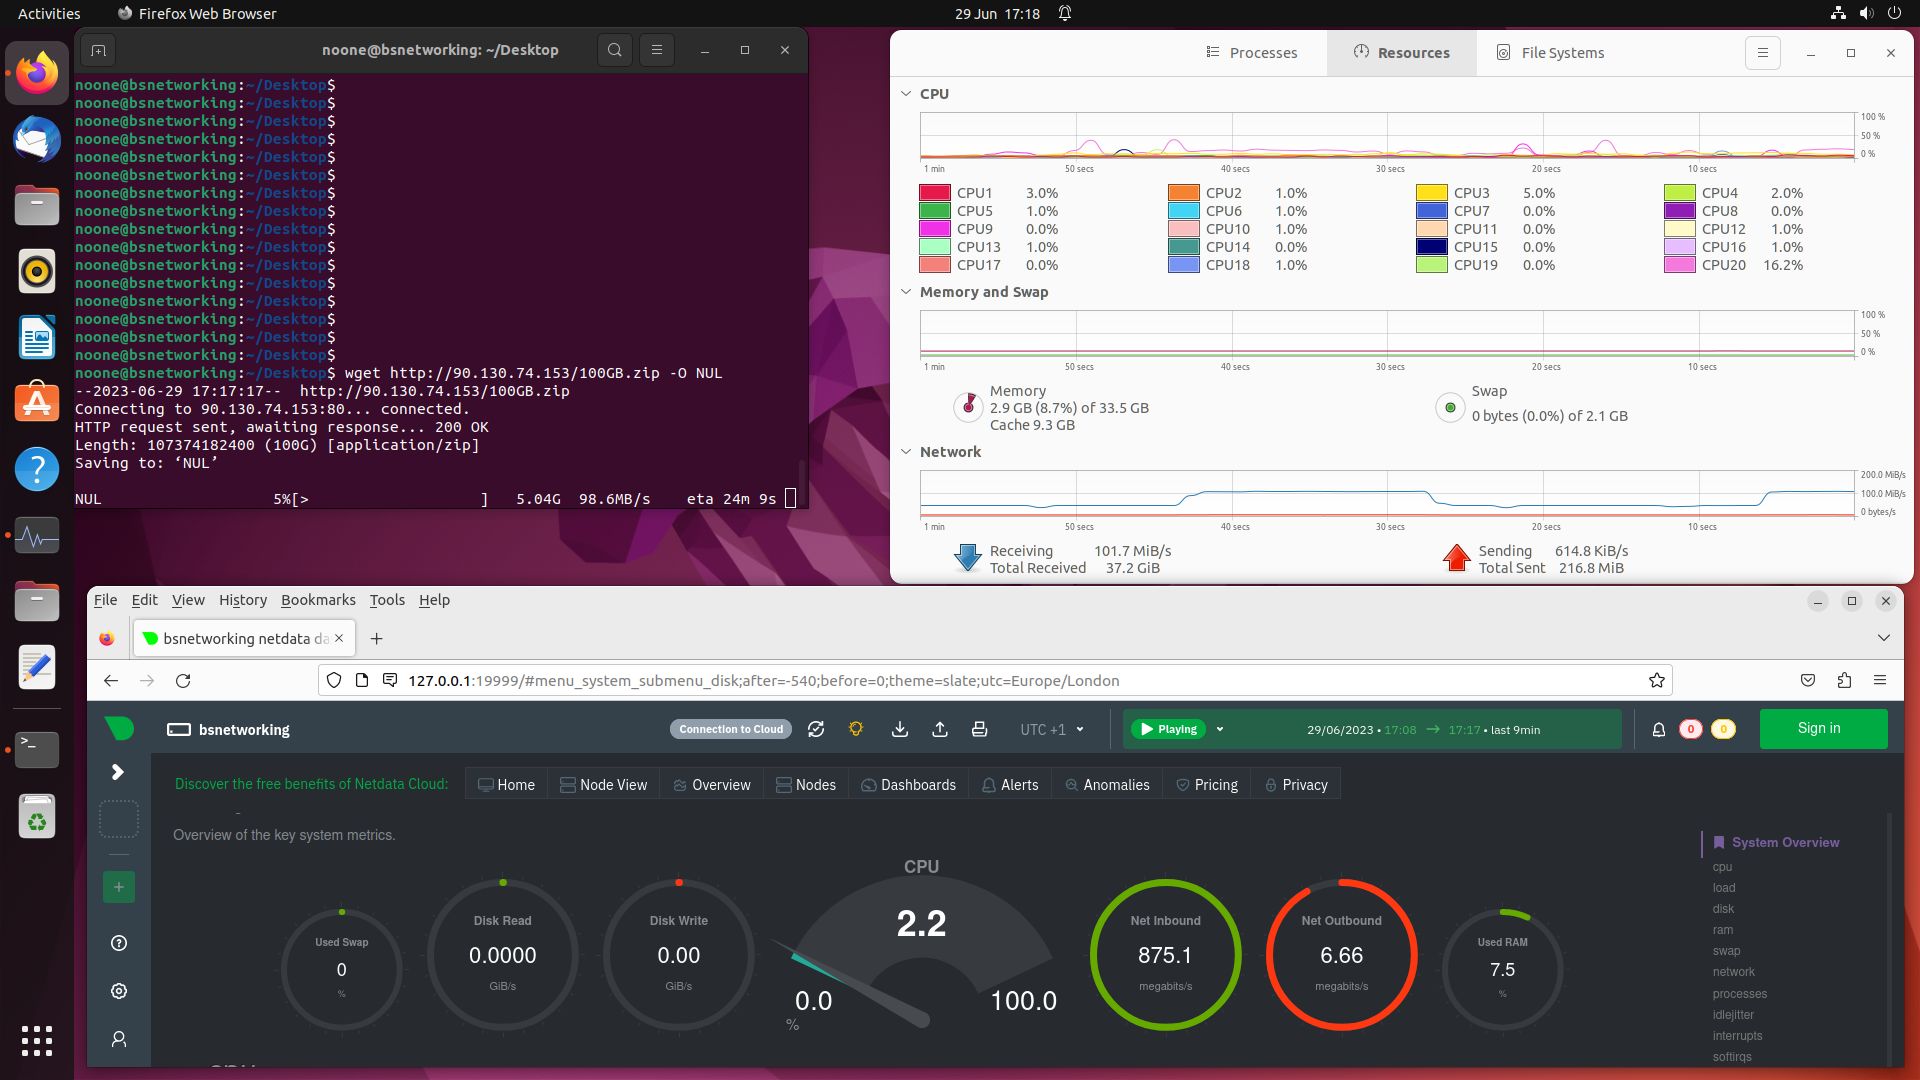Click the CPU20 color swatch
1920x1080 pixels.
tap(1679, 265)
